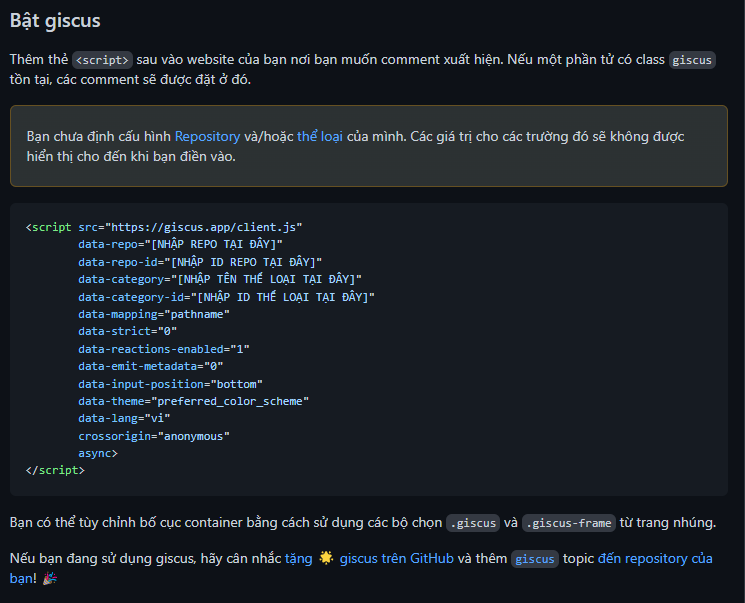Click the 'Bật giscus' heading
Screen dimensions: 745x603
55,21
